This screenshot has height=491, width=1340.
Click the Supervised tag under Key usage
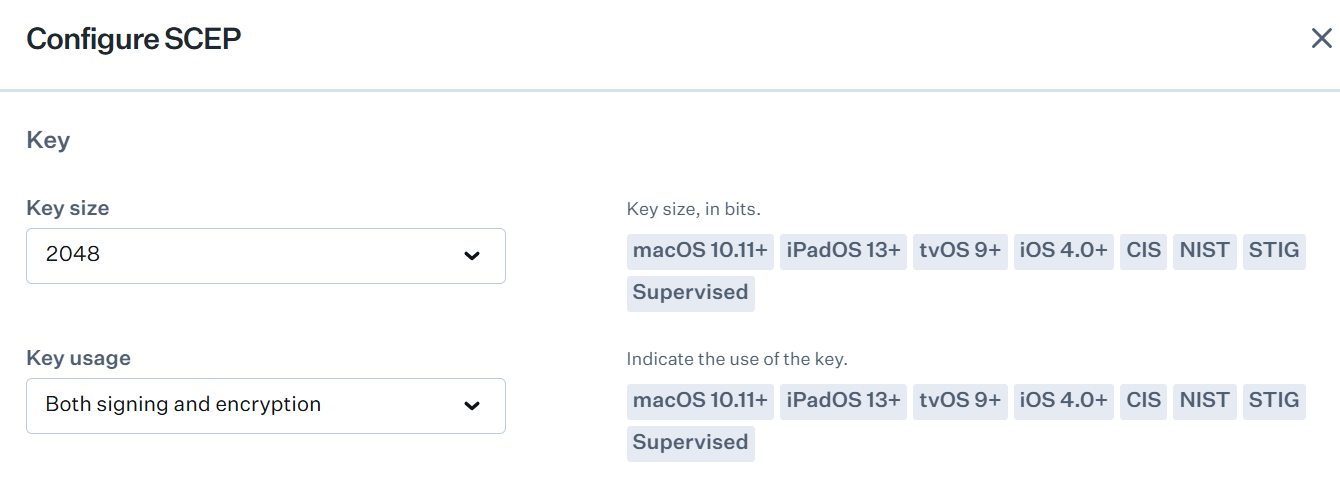690,443
